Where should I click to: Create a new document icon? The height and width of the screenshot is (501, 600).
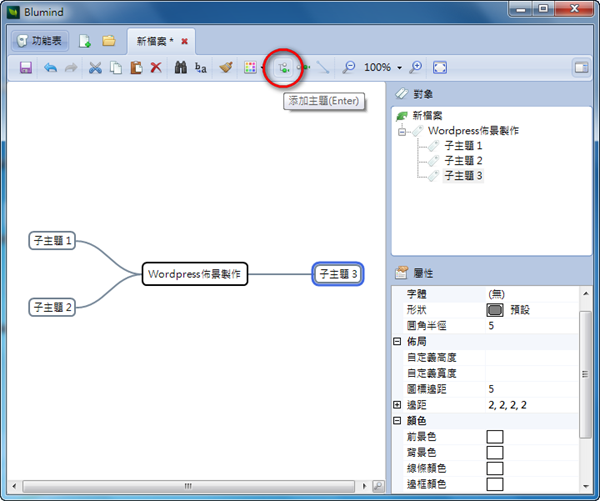coord(85,41)
